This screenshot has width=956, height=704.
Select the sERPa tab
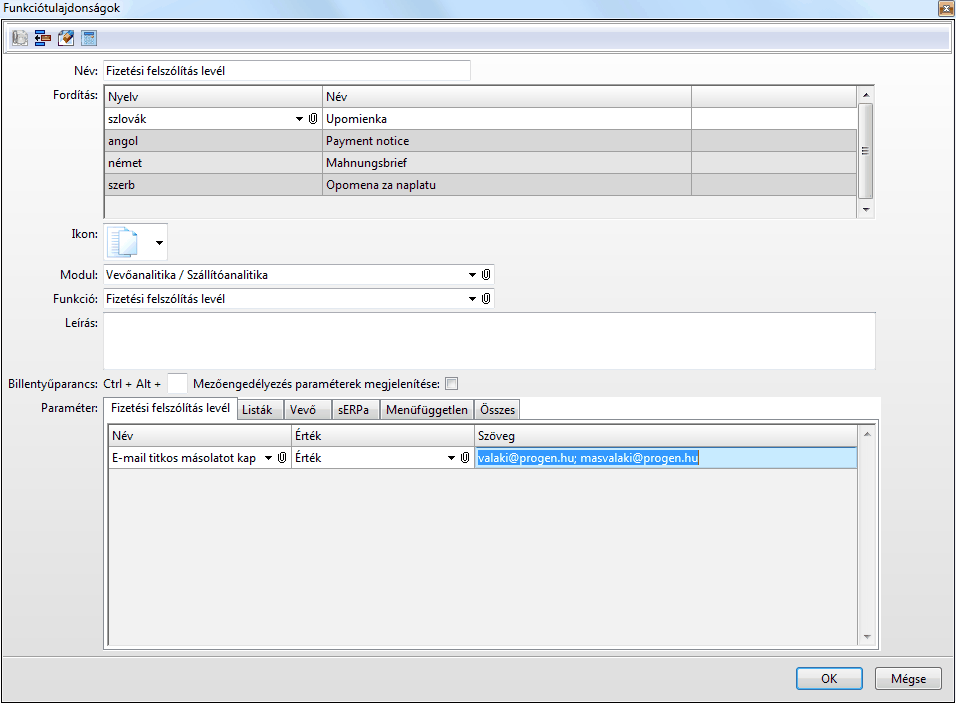pos(355,410)
